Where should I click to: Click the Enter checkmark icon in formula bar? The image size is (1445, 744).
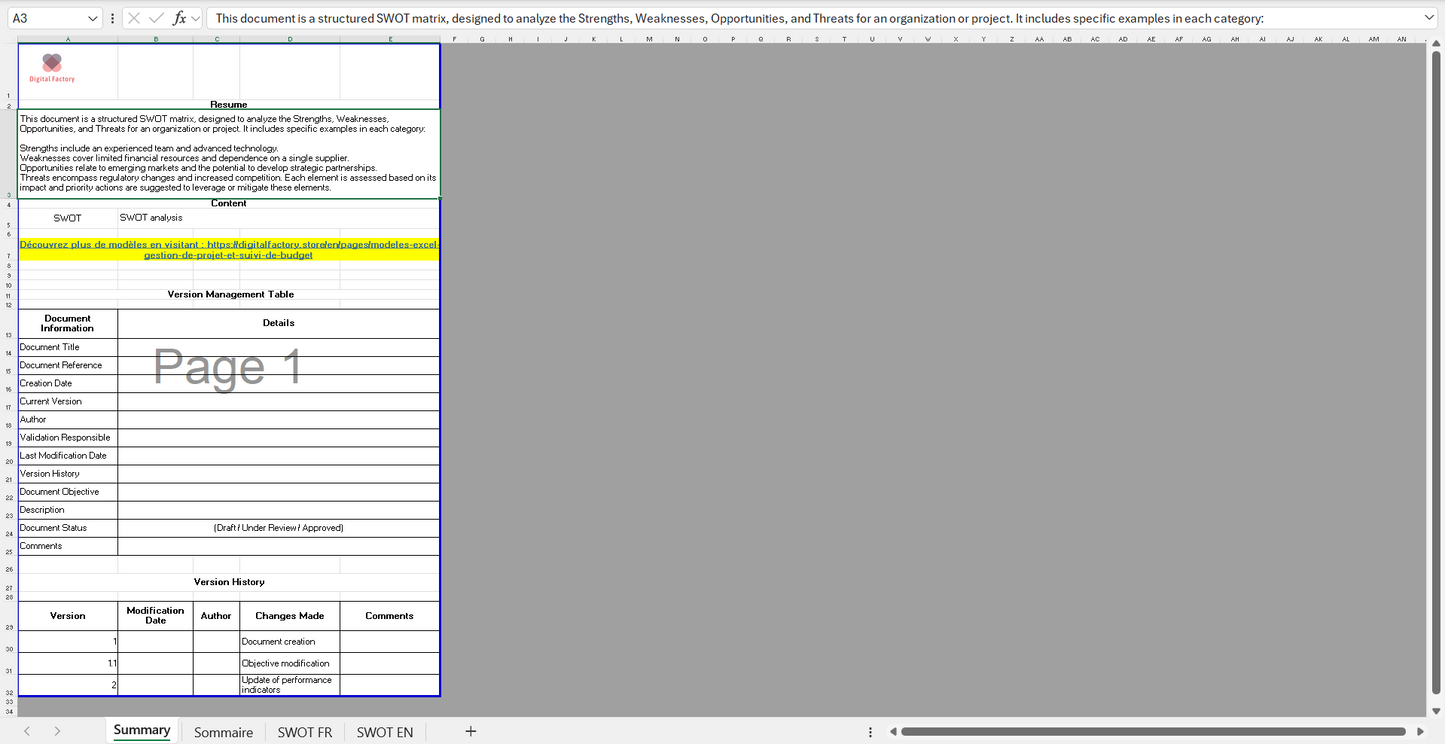pos(156,18)
